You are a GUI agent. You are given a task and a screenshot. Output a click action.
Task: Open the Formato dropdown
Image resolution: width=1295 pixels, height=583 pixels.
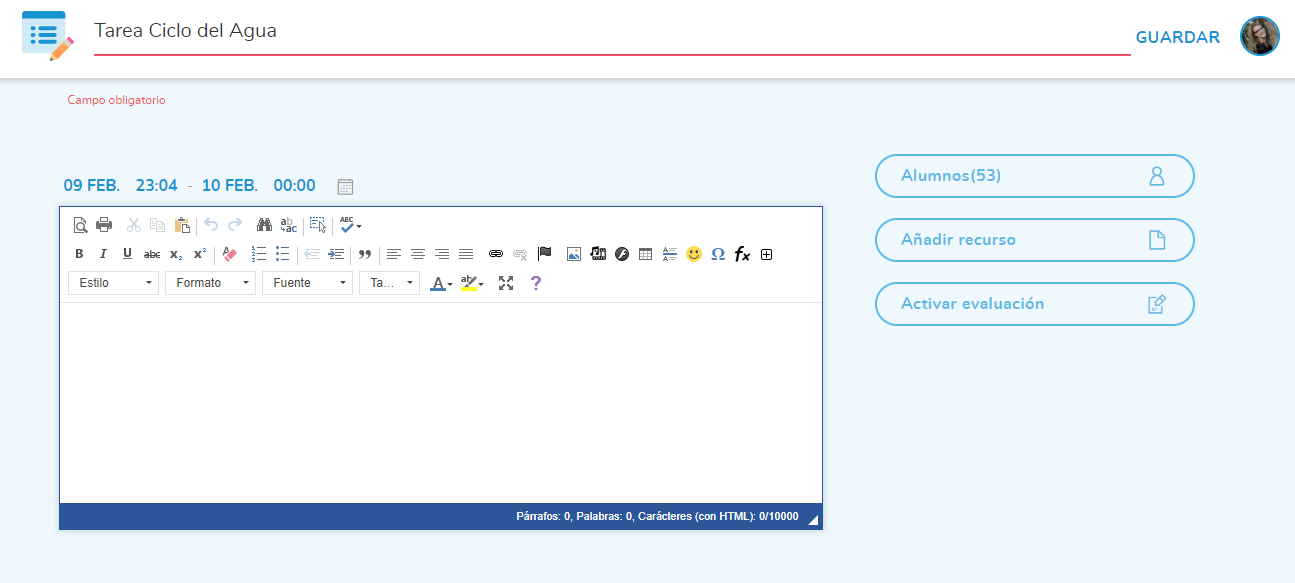point(210,283)
